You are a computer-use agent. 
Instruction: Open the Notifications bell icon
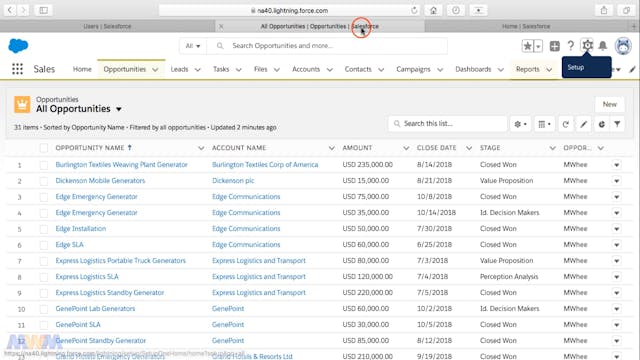coord(602,46)
